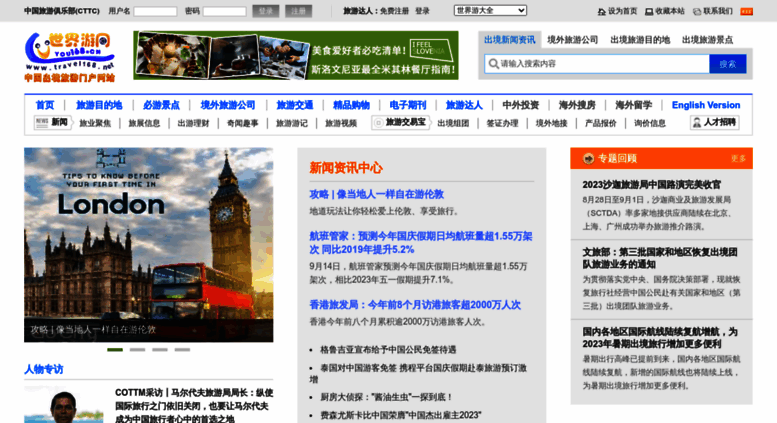Open the 询价信息 link
777x423 pixels.
(650, 123)
